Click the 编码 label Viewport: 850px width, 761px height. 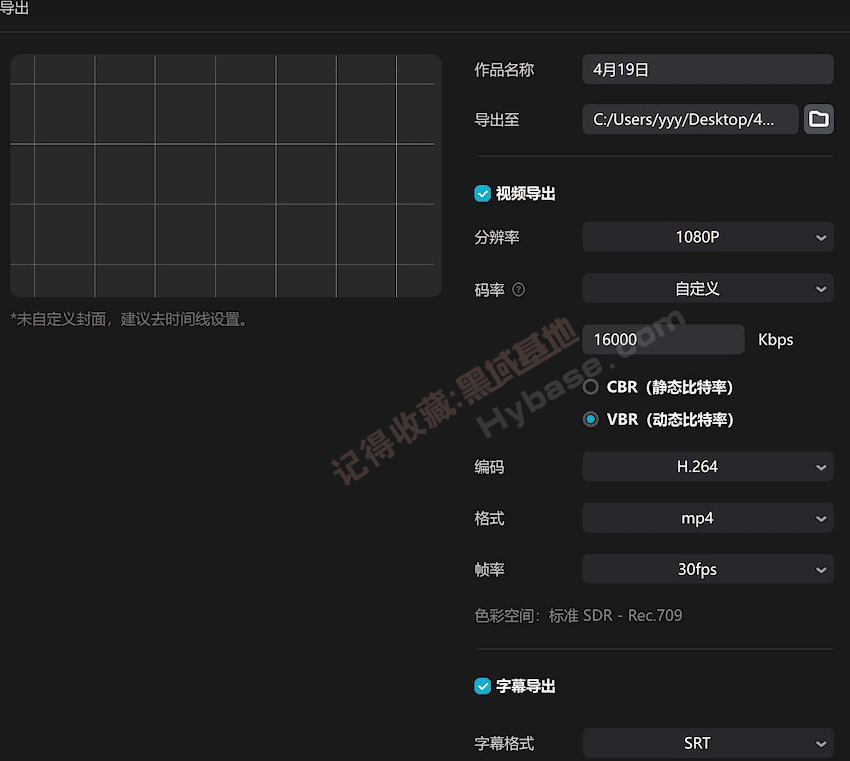tap(489, 467)
